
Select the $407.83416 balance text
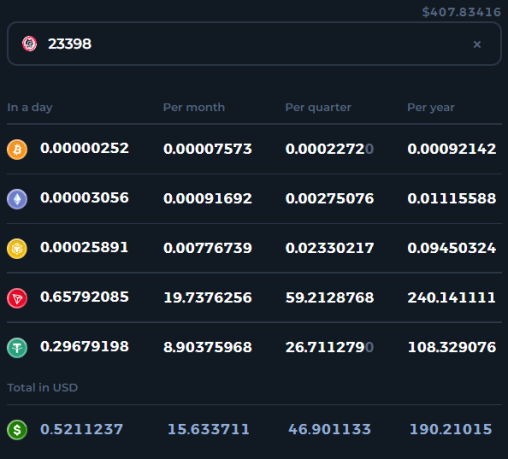461,12
